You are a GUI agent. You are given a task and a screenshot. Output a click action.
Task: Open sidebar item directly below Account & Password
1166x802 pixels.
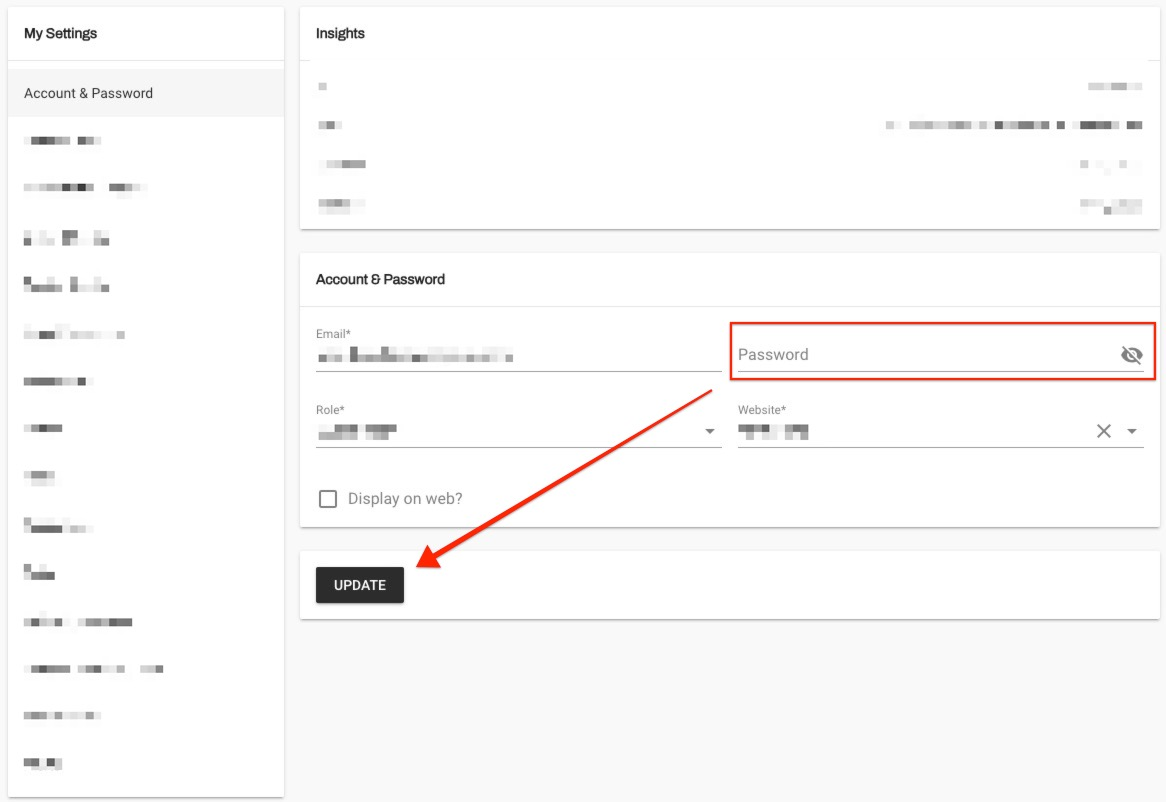[x=63, y=141]
